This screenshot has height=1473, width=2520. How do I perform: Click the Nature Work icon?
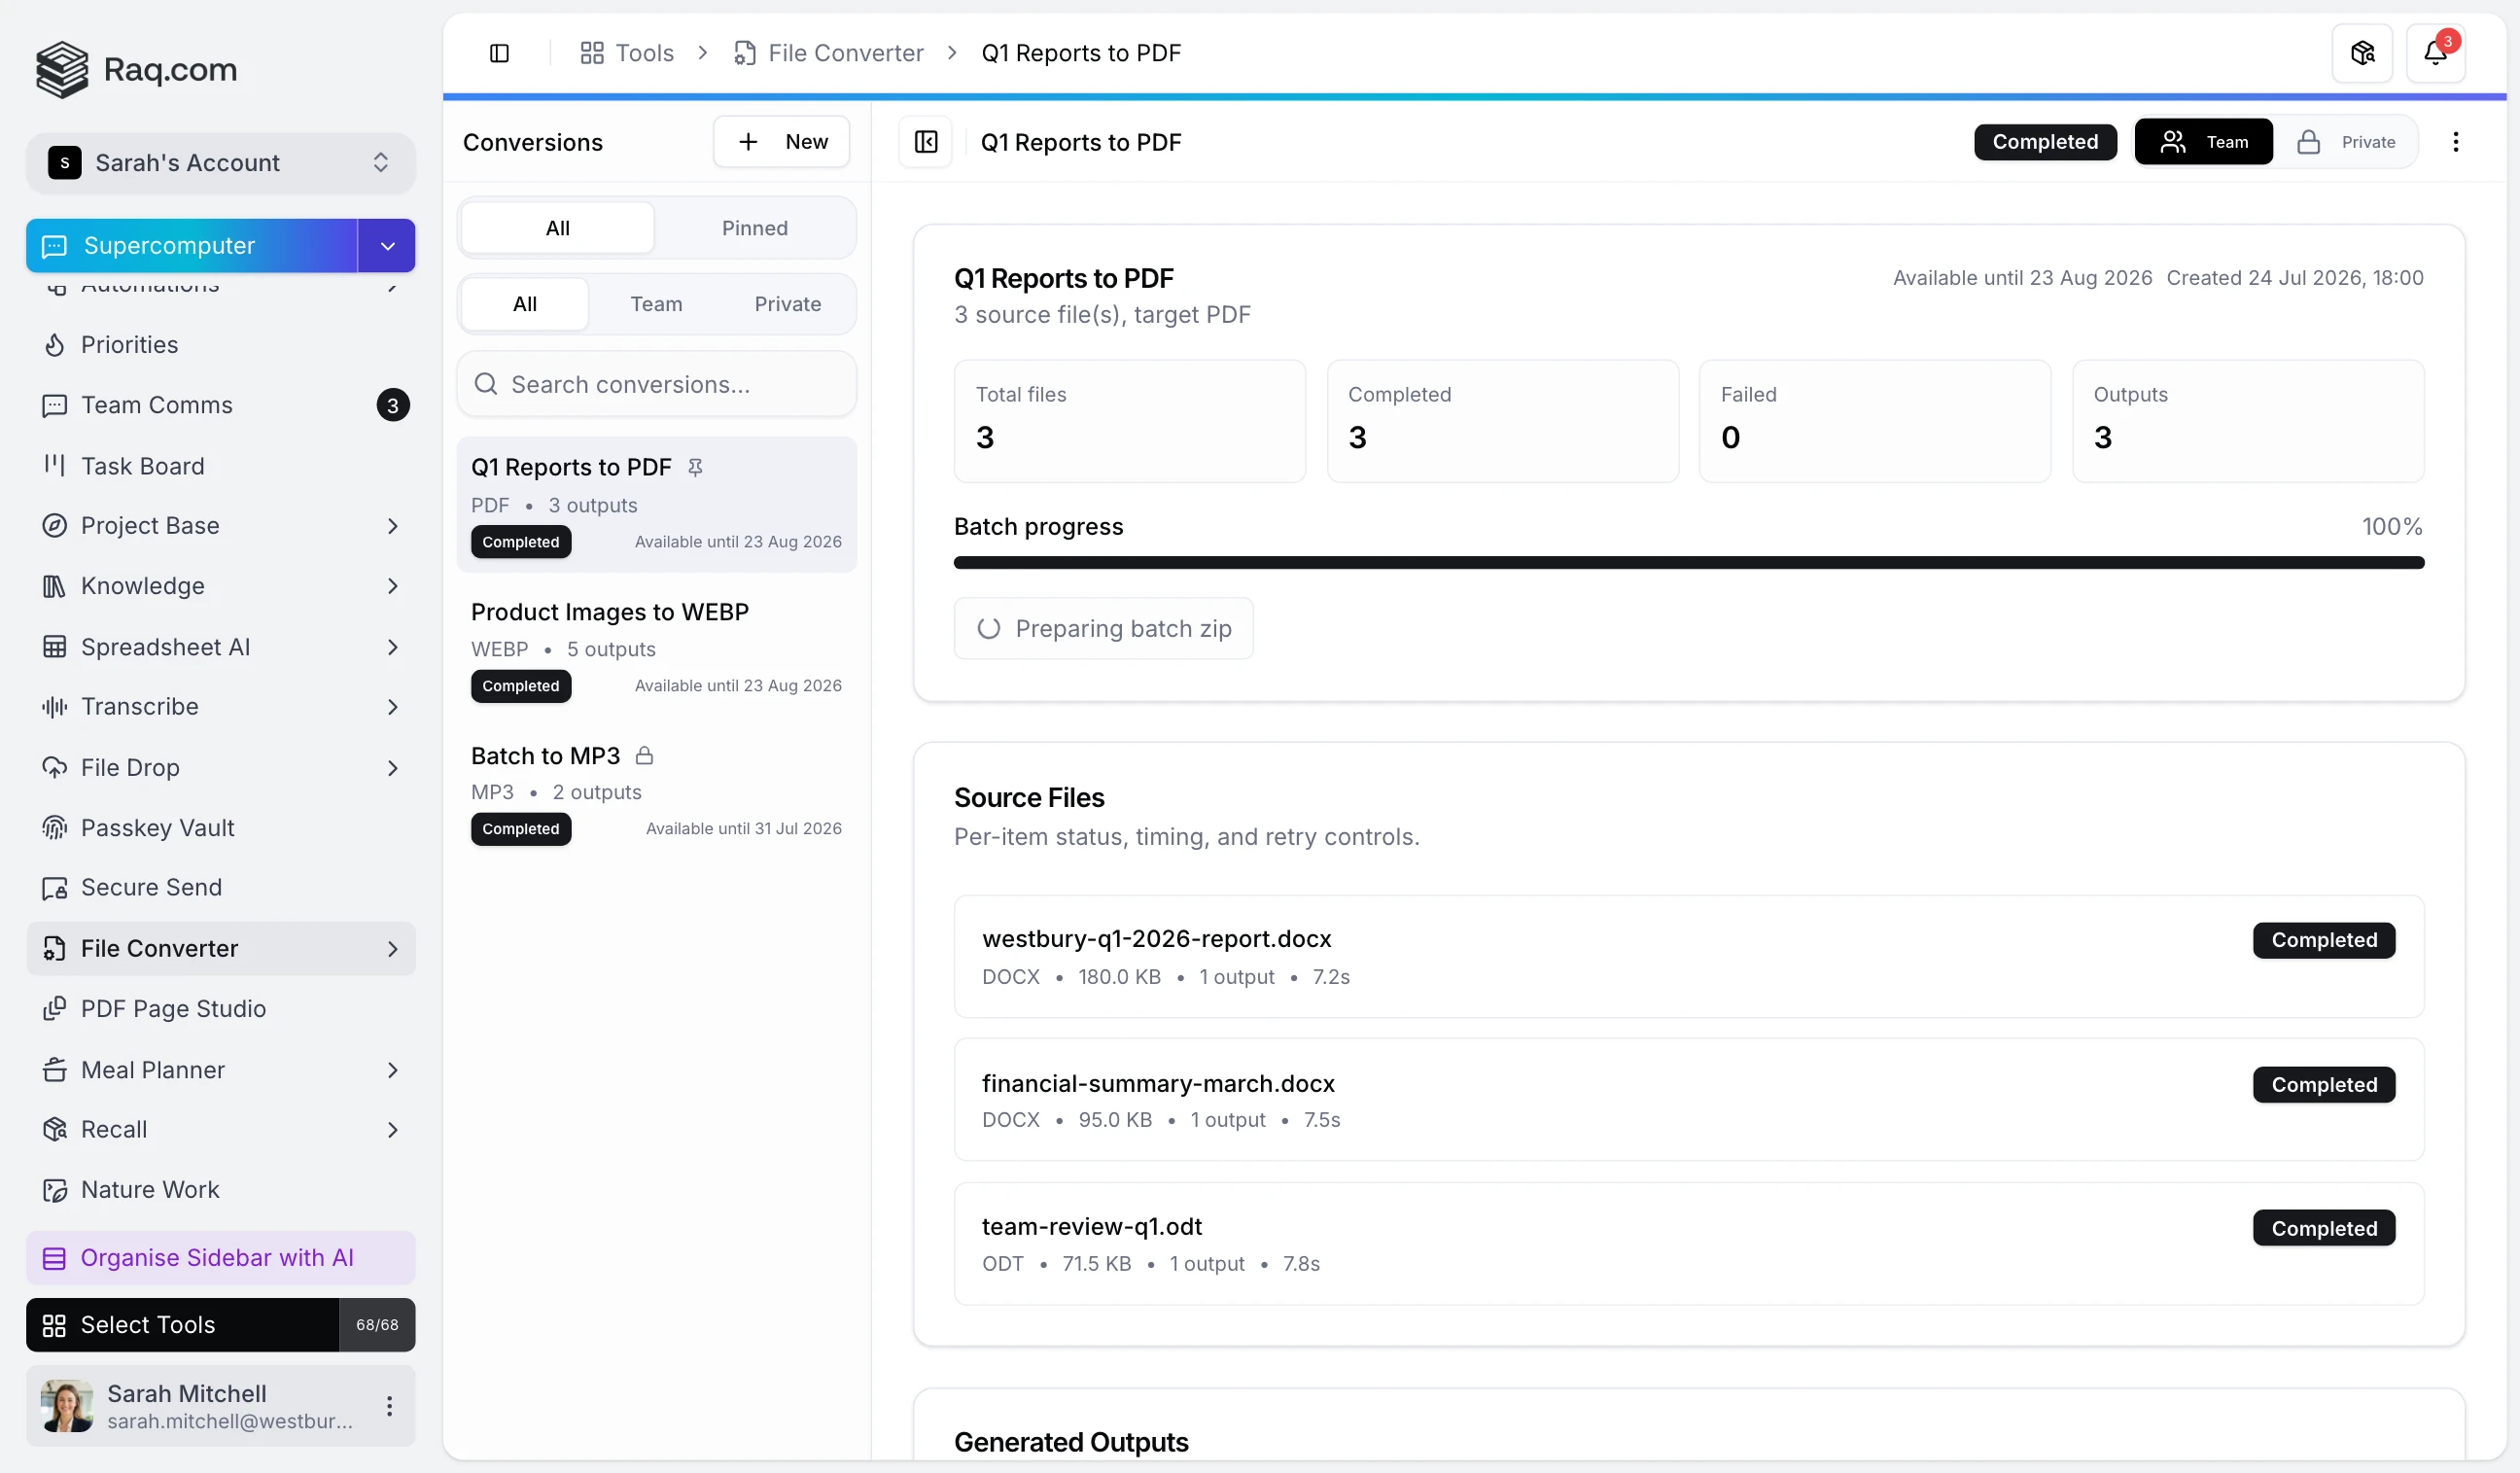click(x=55, y=1190)
